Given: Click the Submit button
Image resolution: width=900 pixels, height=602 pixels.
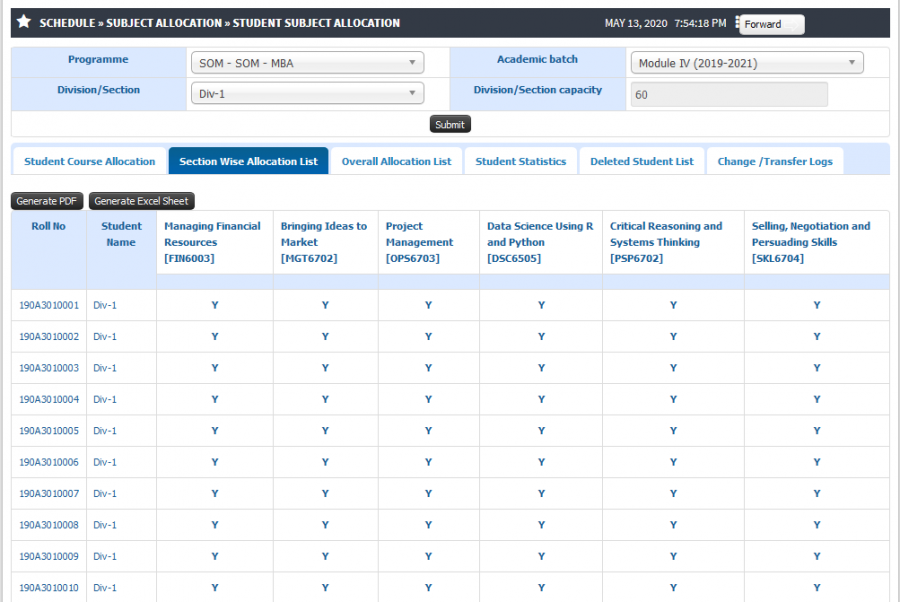Looking at the screenshot, I should coord(450,125).
